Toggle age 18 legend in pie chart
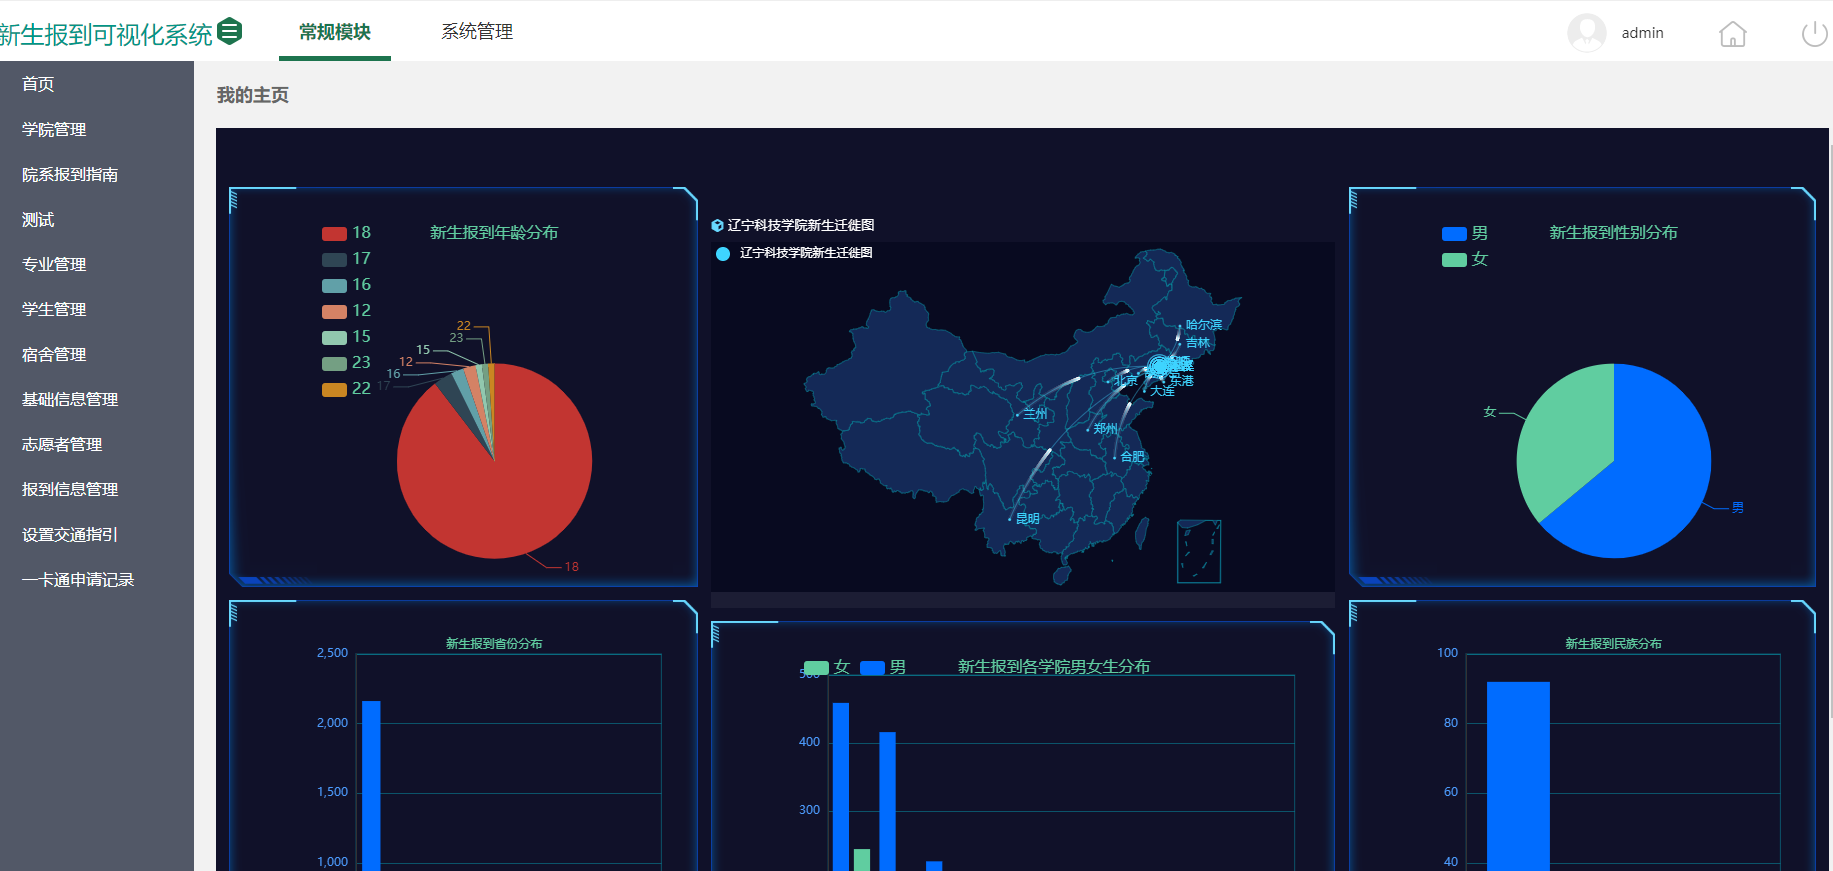The width and height of the screenshot is (1833, 871). click(x=334, y=233)
